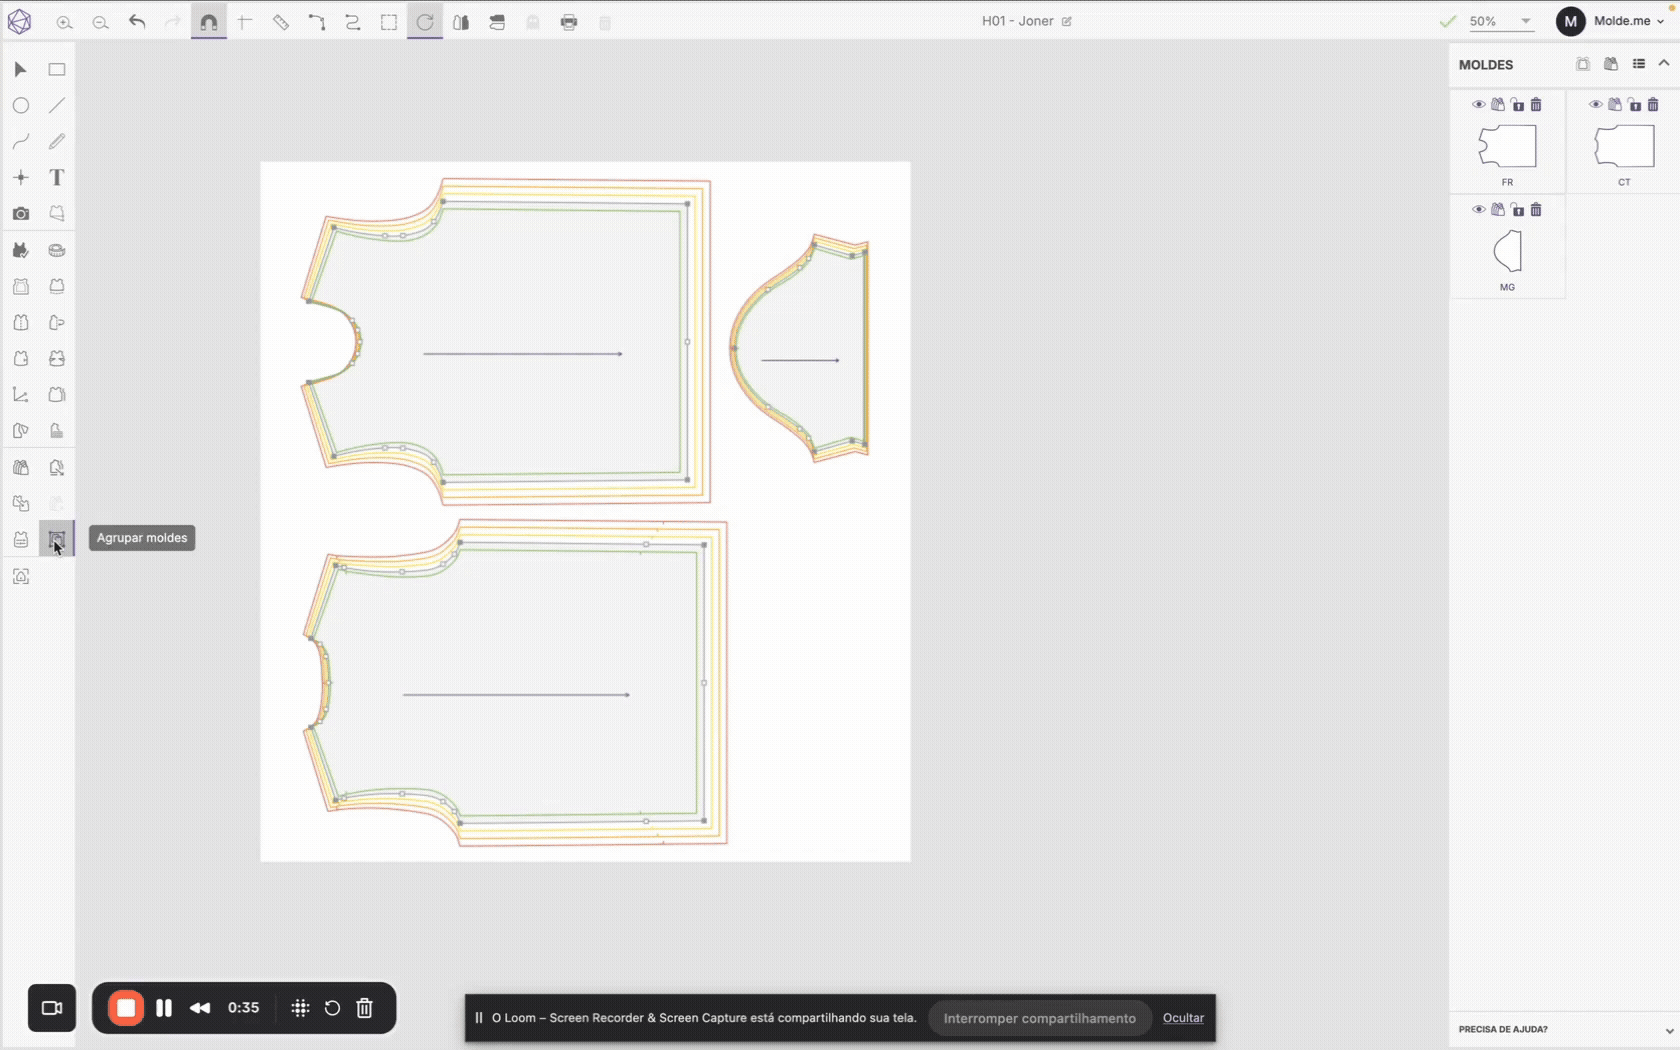The width and height of the screenshot is (1680, 1050).
Task: Click Interromper compartilhamento button
Action: (x=1039, y=1018)
